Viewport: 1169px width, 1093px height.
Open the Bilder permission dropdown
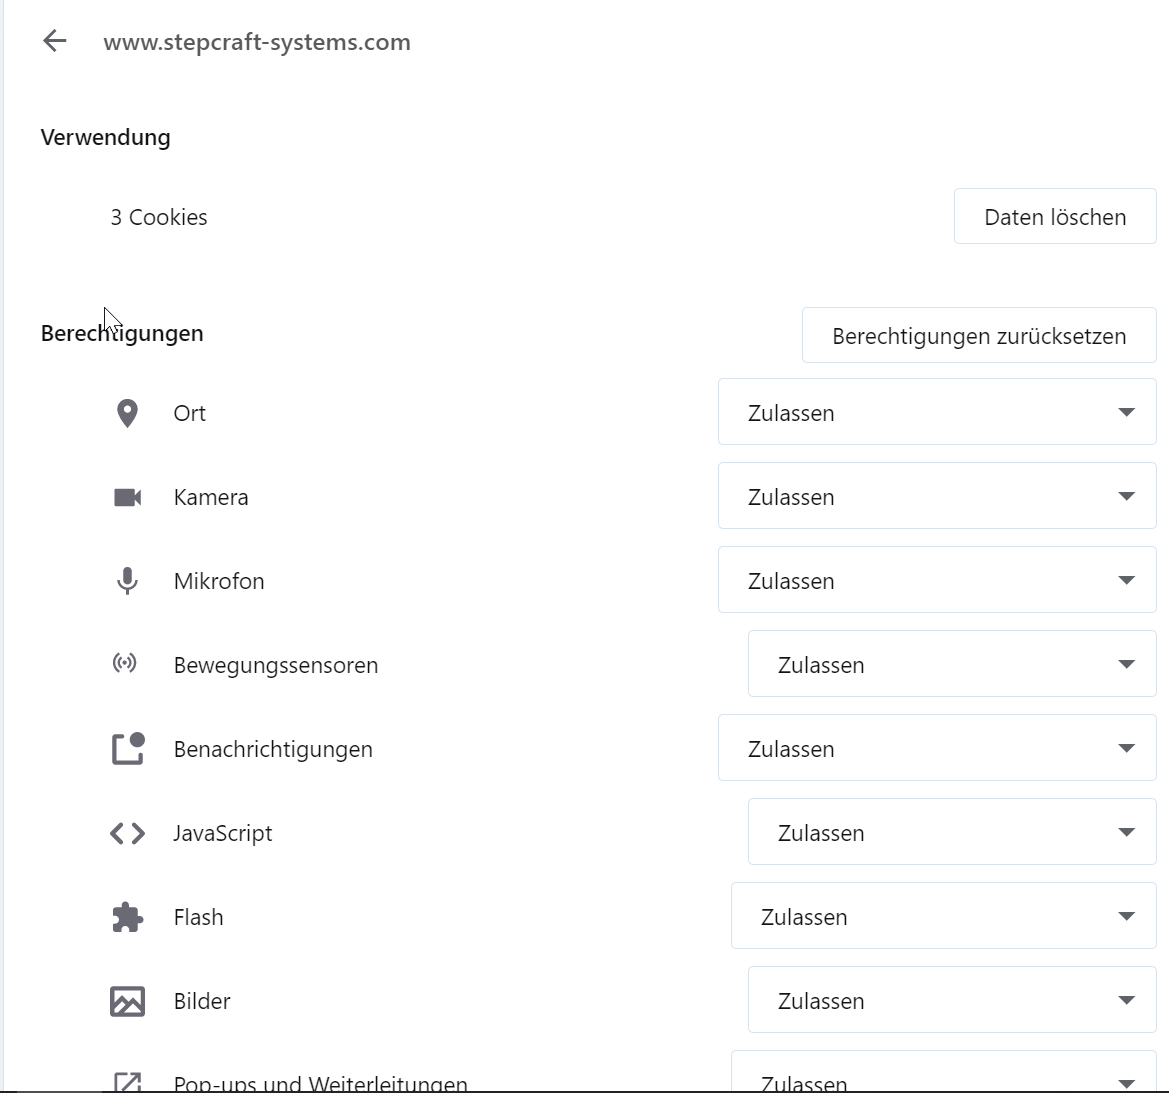pyautogui.click(x=952, y=1000)
